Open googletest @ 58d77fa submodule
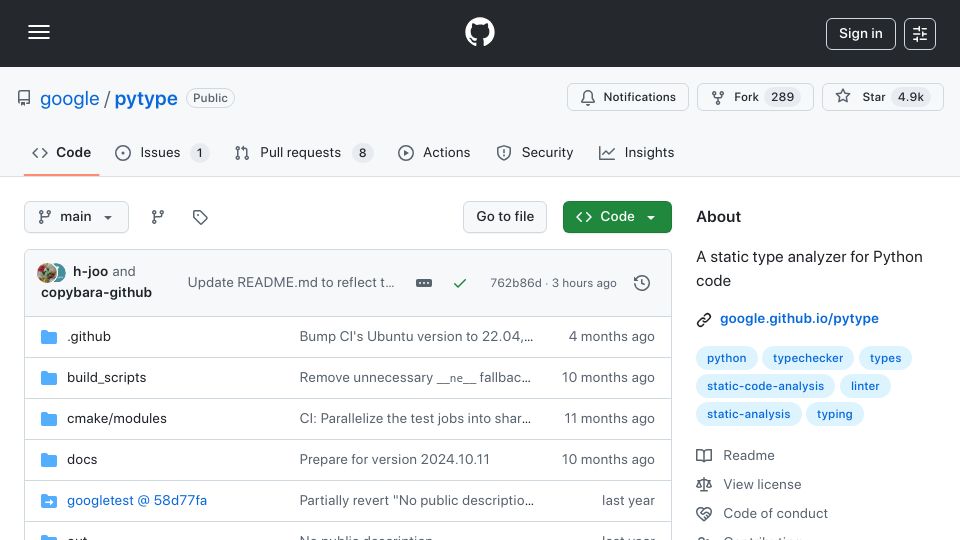 [137, 501]
